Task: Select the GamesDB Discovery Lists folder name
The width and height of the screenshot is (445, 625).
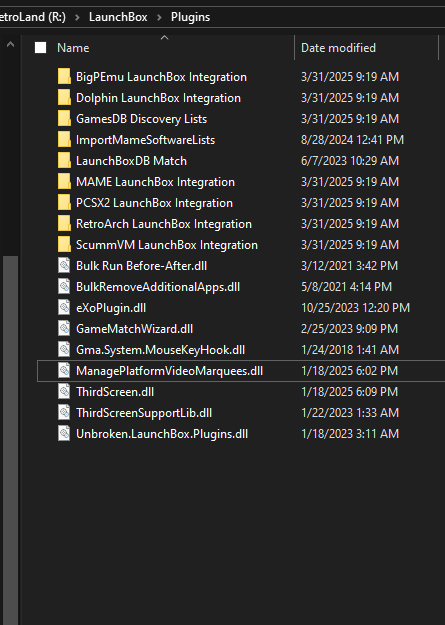Action: [142, 118]
